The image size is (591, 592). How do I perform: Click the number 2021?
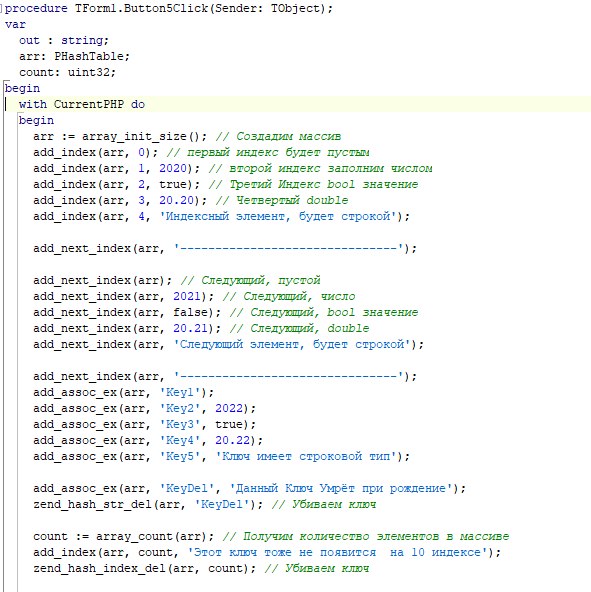click(187, 296)
